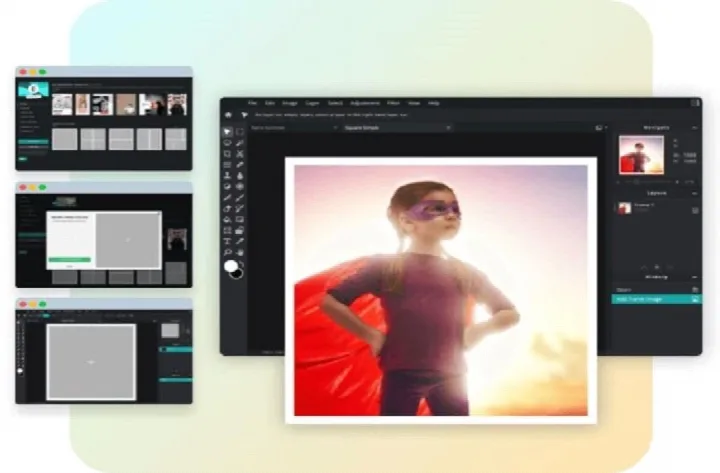Image resolution: width=720 pixels, height=473 pixels.
Task: Open the Image menu
Action: (290, 103)
